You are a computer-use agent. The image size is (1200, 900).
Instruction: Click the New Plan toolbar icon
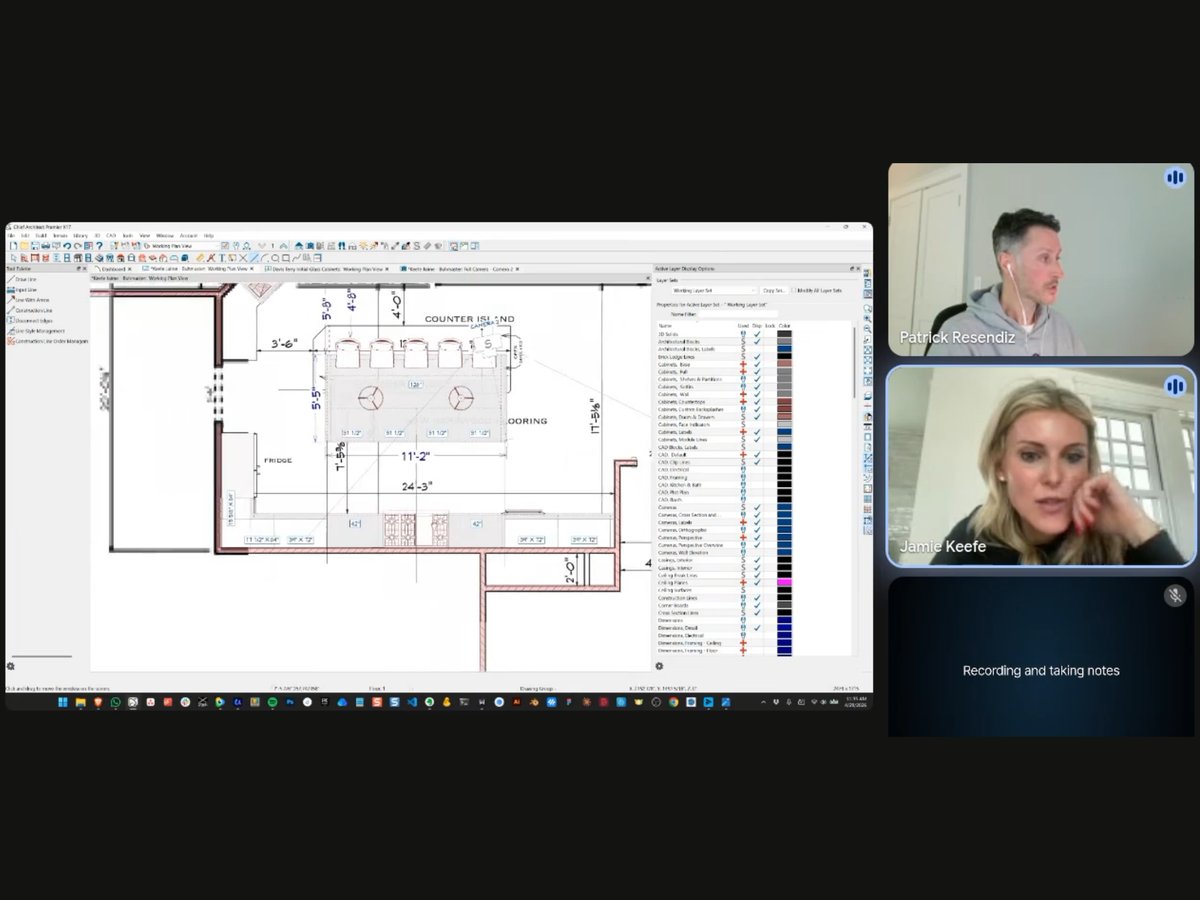point(13,246)
